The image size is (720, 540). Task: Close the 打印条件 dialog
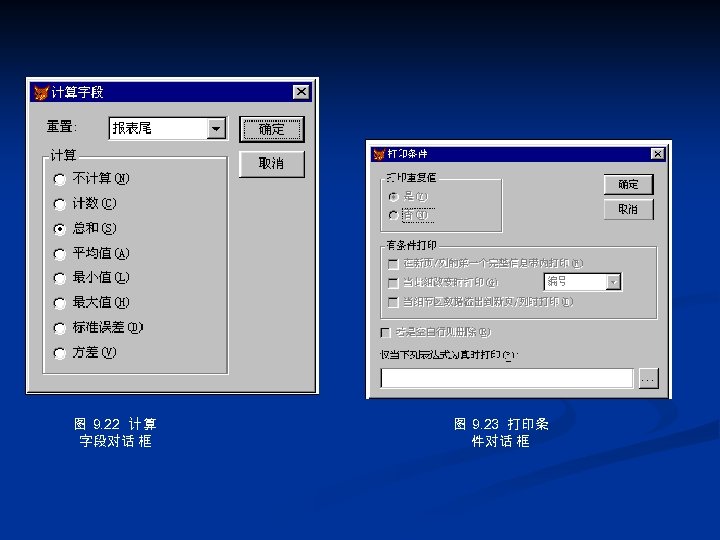(x=658, y=154)
